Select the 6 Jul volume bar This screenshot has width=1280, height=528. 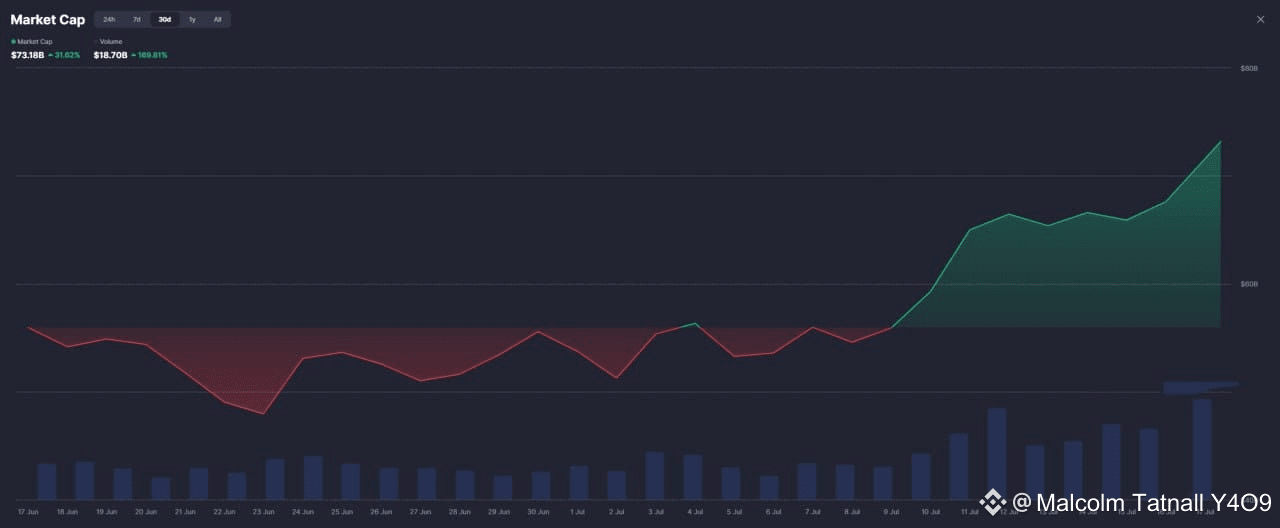[769, 487]
